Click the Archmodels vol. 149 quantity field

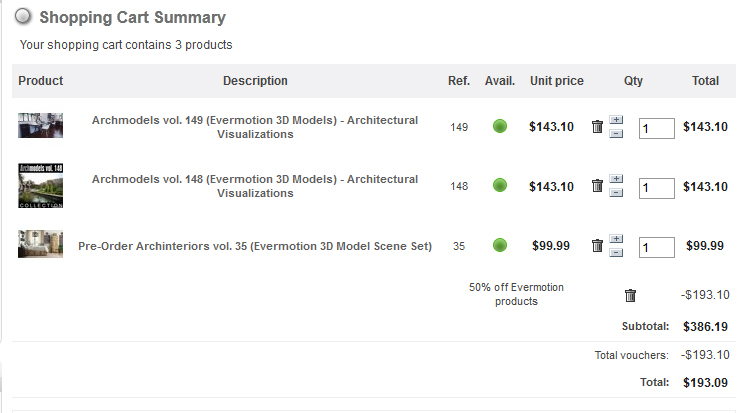click(656, 128)
